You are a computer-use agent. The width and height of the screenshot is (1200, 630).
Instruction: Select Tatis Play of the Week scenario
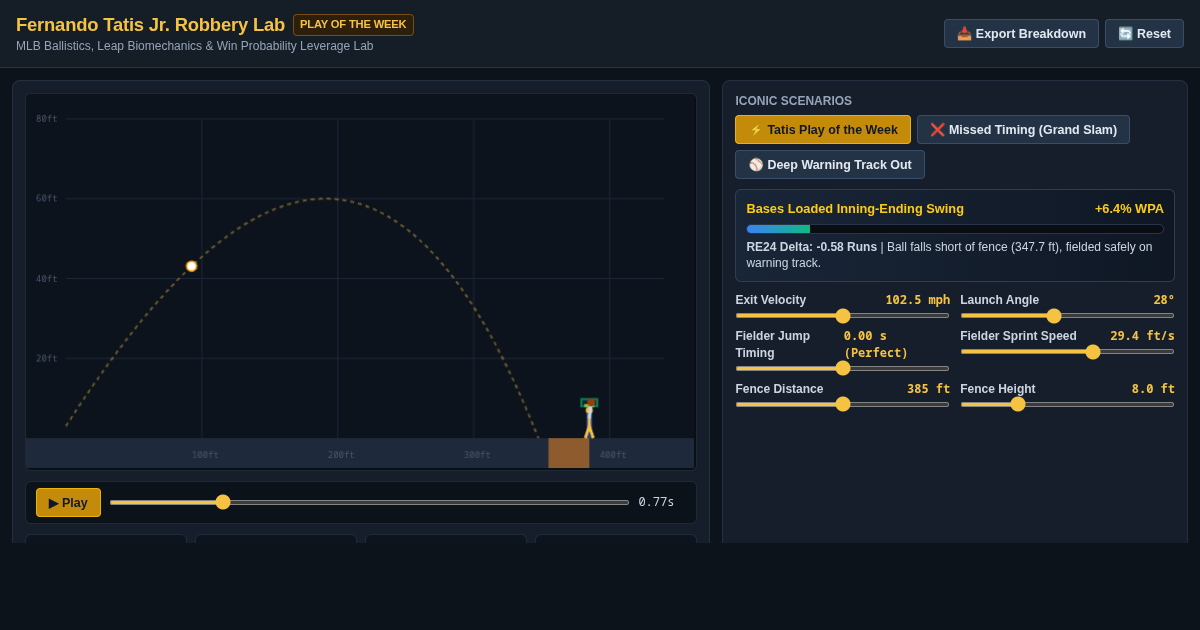coord(823,129)
